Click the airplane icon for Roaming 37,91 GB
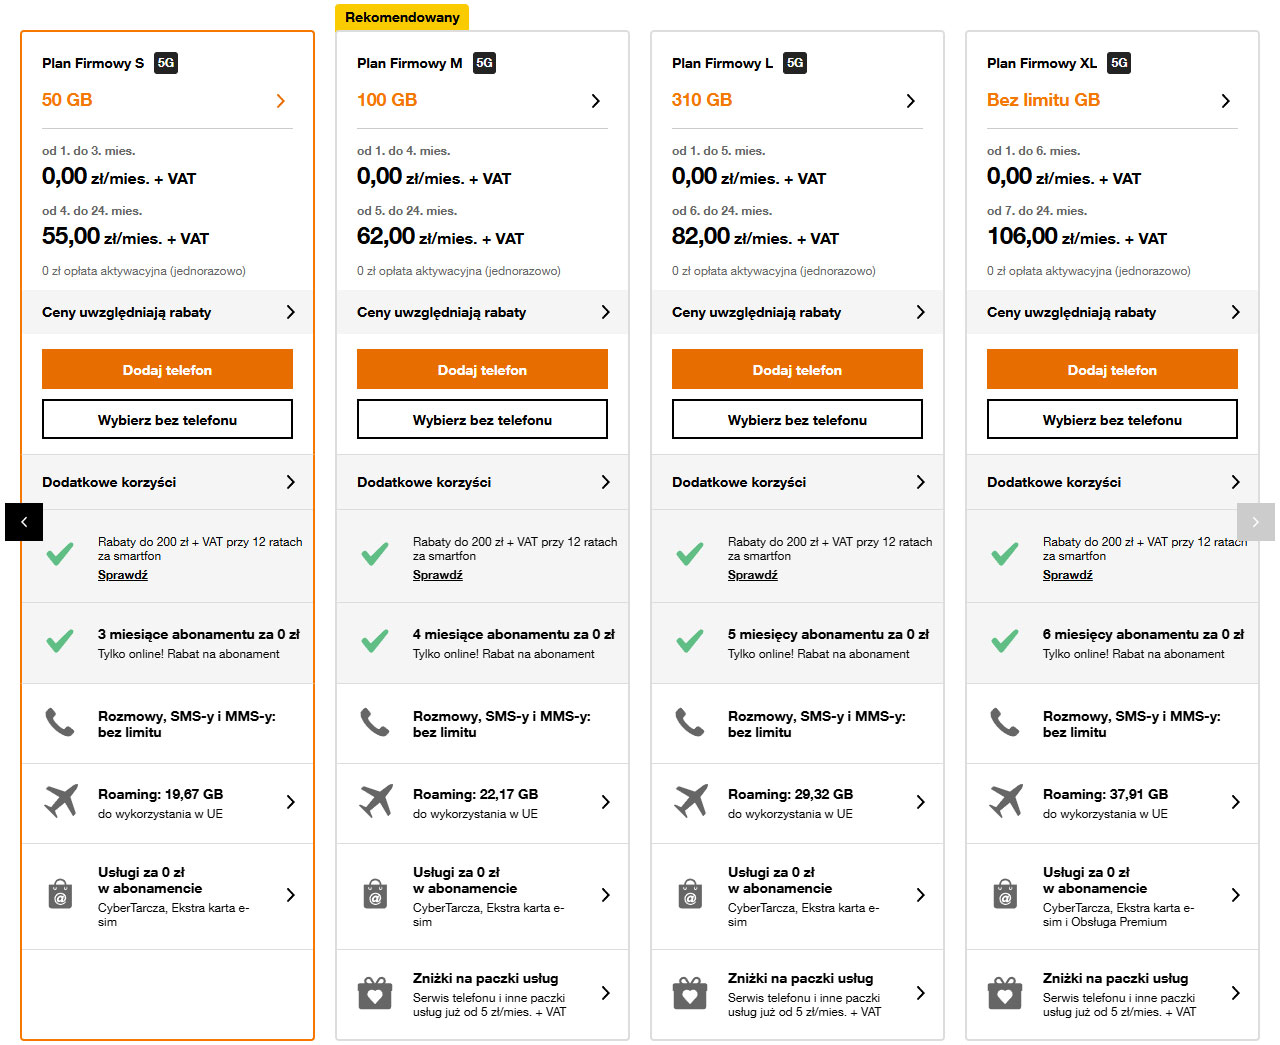 1006,801
